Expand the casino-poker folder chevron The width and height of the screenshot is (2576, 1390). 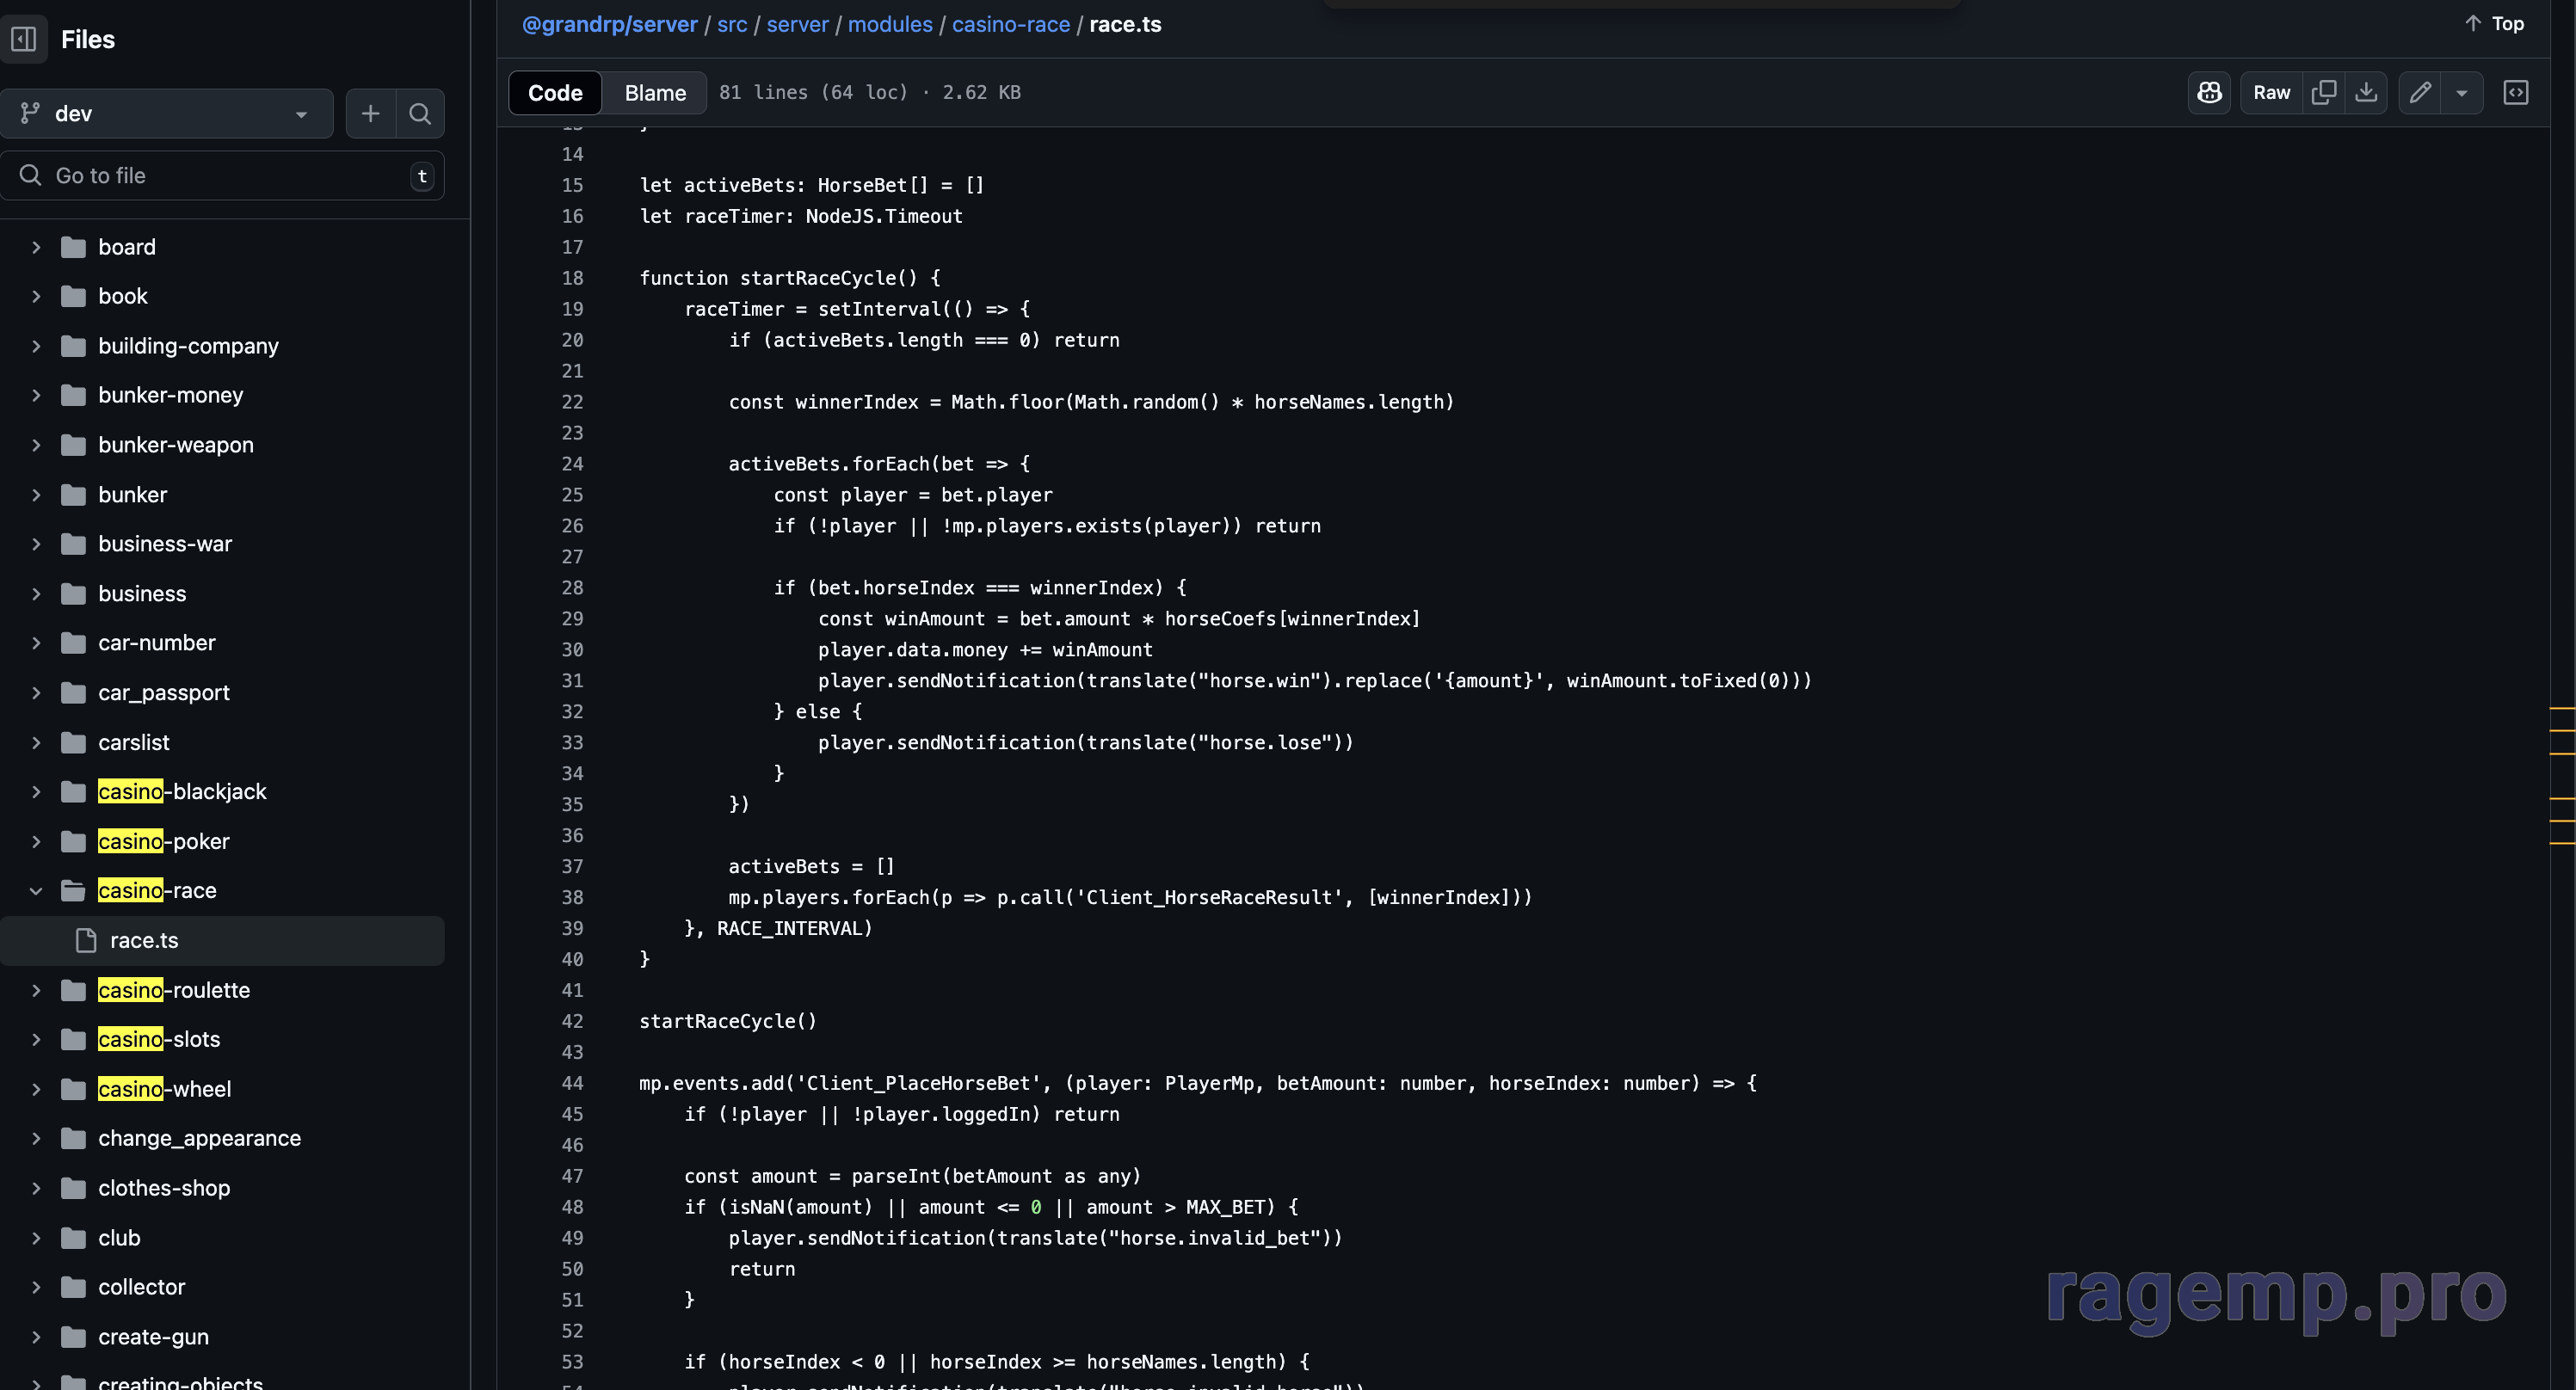coord(36,842)
